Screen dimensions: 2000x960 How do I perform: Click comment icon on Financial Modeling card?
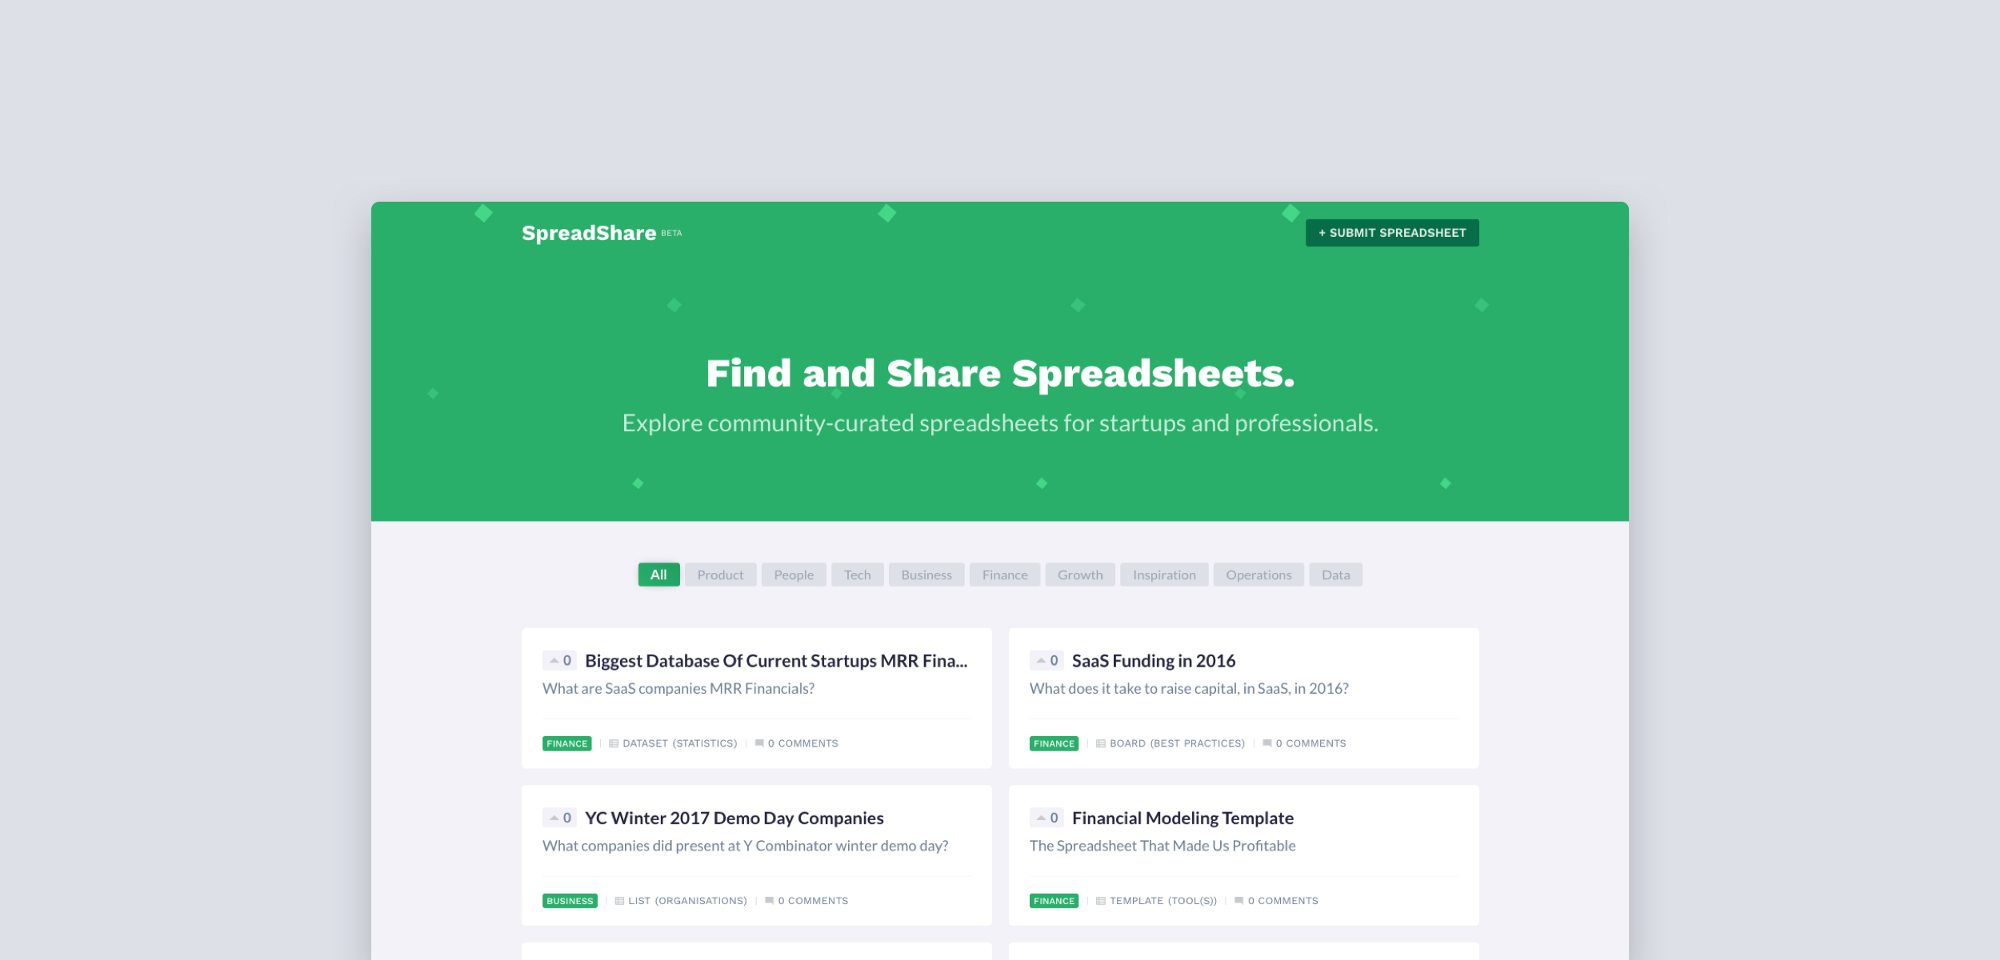[x=1239, y=901]
